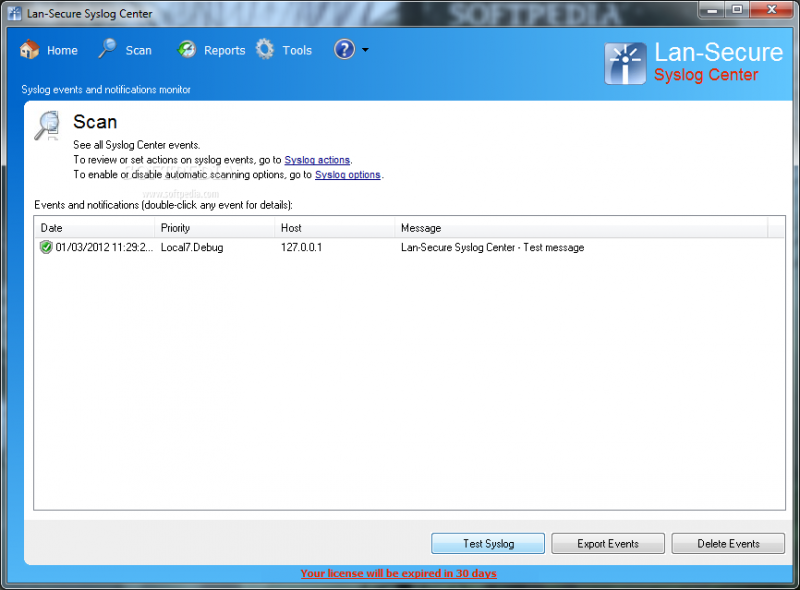800x590 pixels.
Task: Click the blue Help question mark icon
Action: pyautogui.click(x=344, y=50)
